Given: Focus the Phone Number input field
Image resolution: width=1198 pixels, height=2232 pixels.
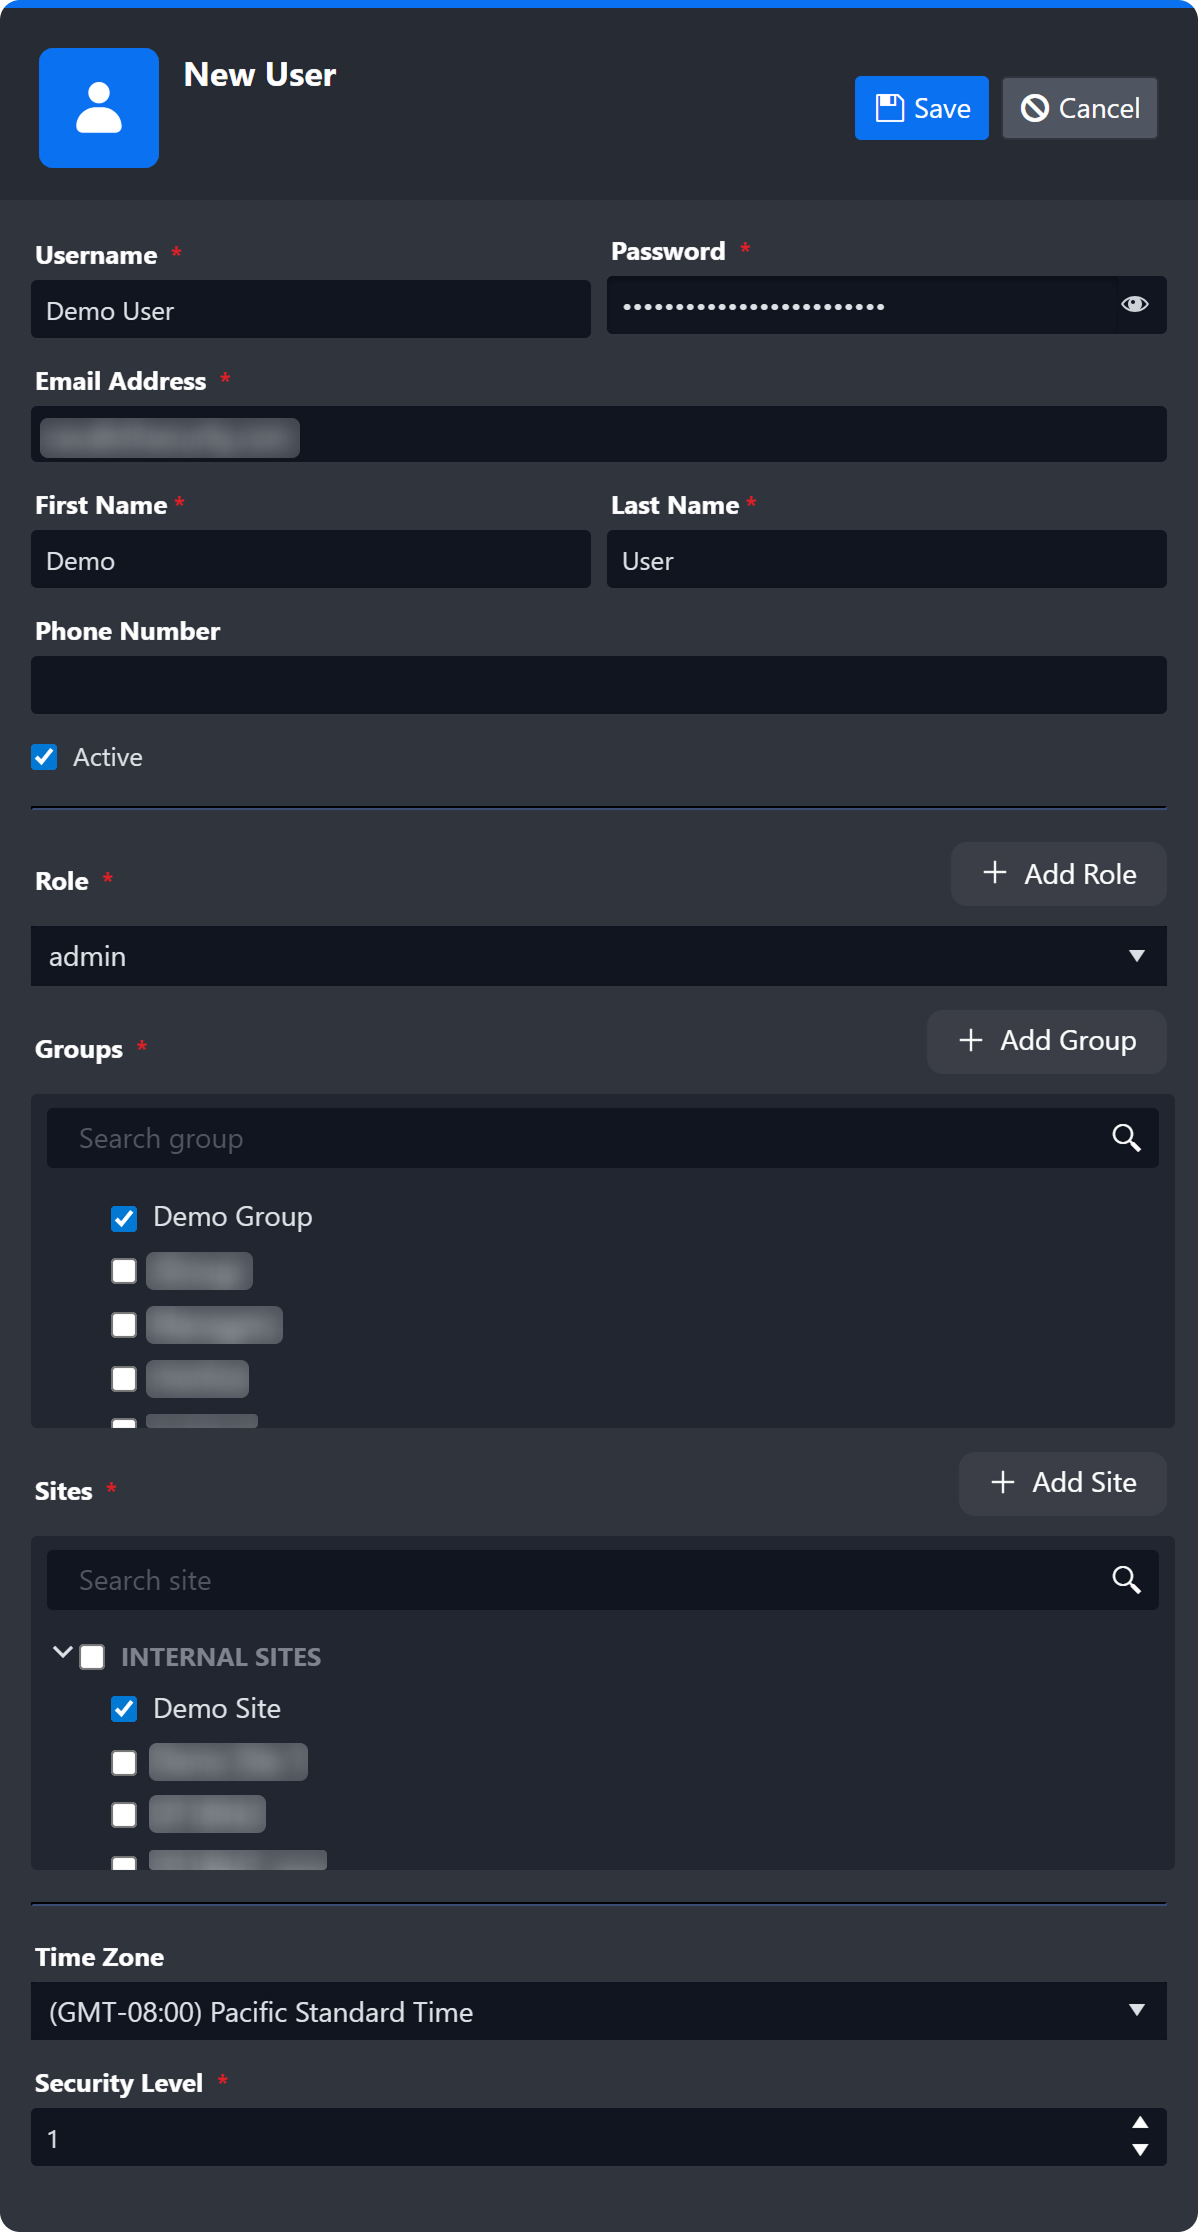Looking at the screenshot, I should (x=598, y=685).
